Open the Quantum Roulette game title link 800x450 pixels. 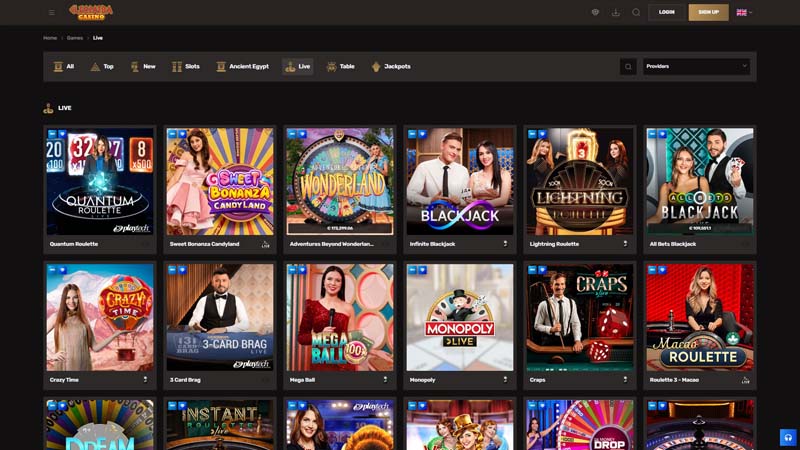pos(74,244)
